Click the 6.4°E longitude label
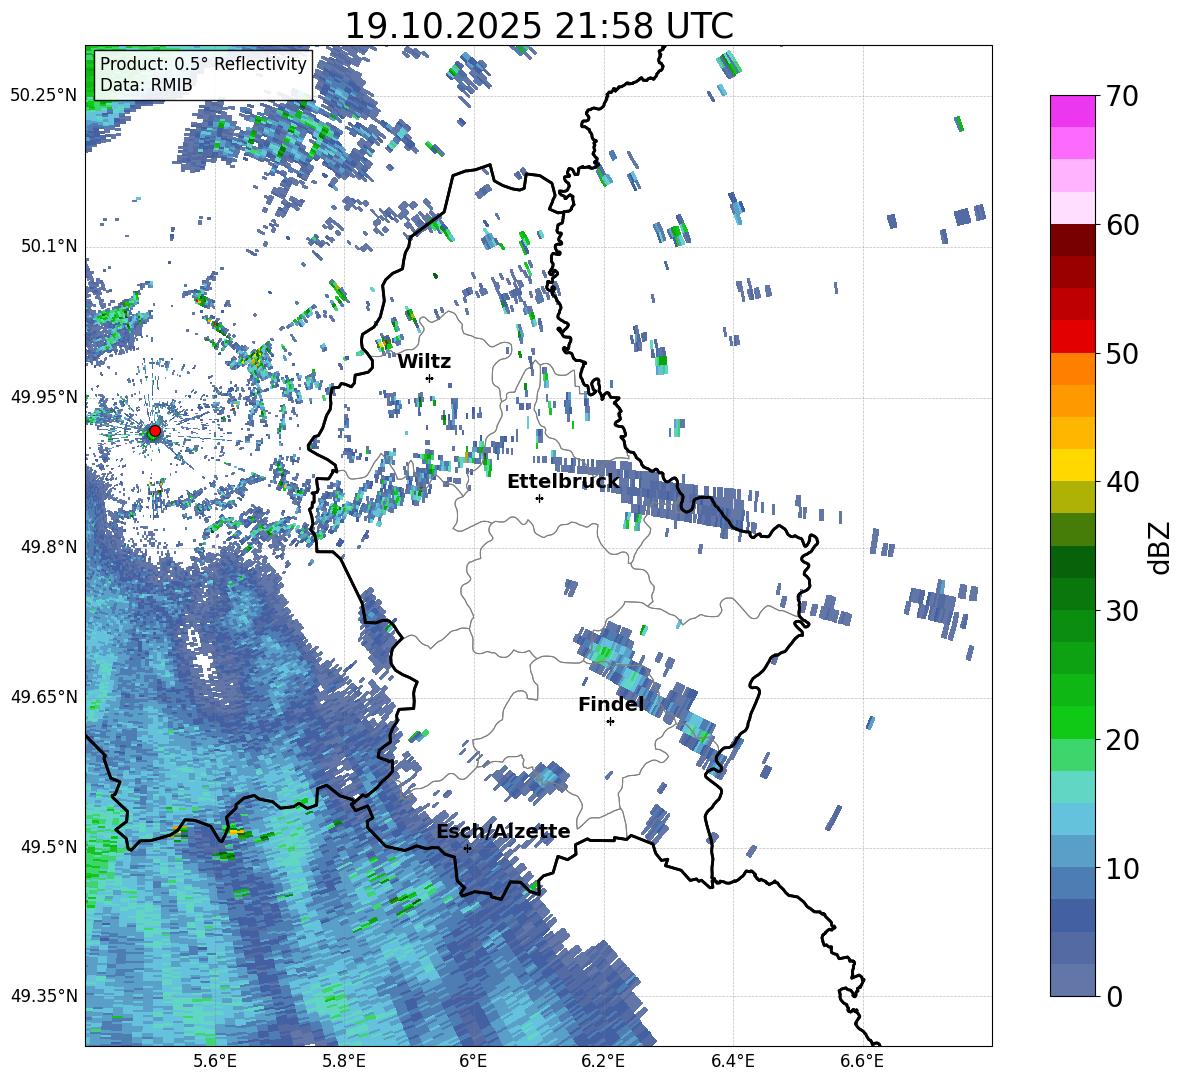 (x=732, y=1061)
